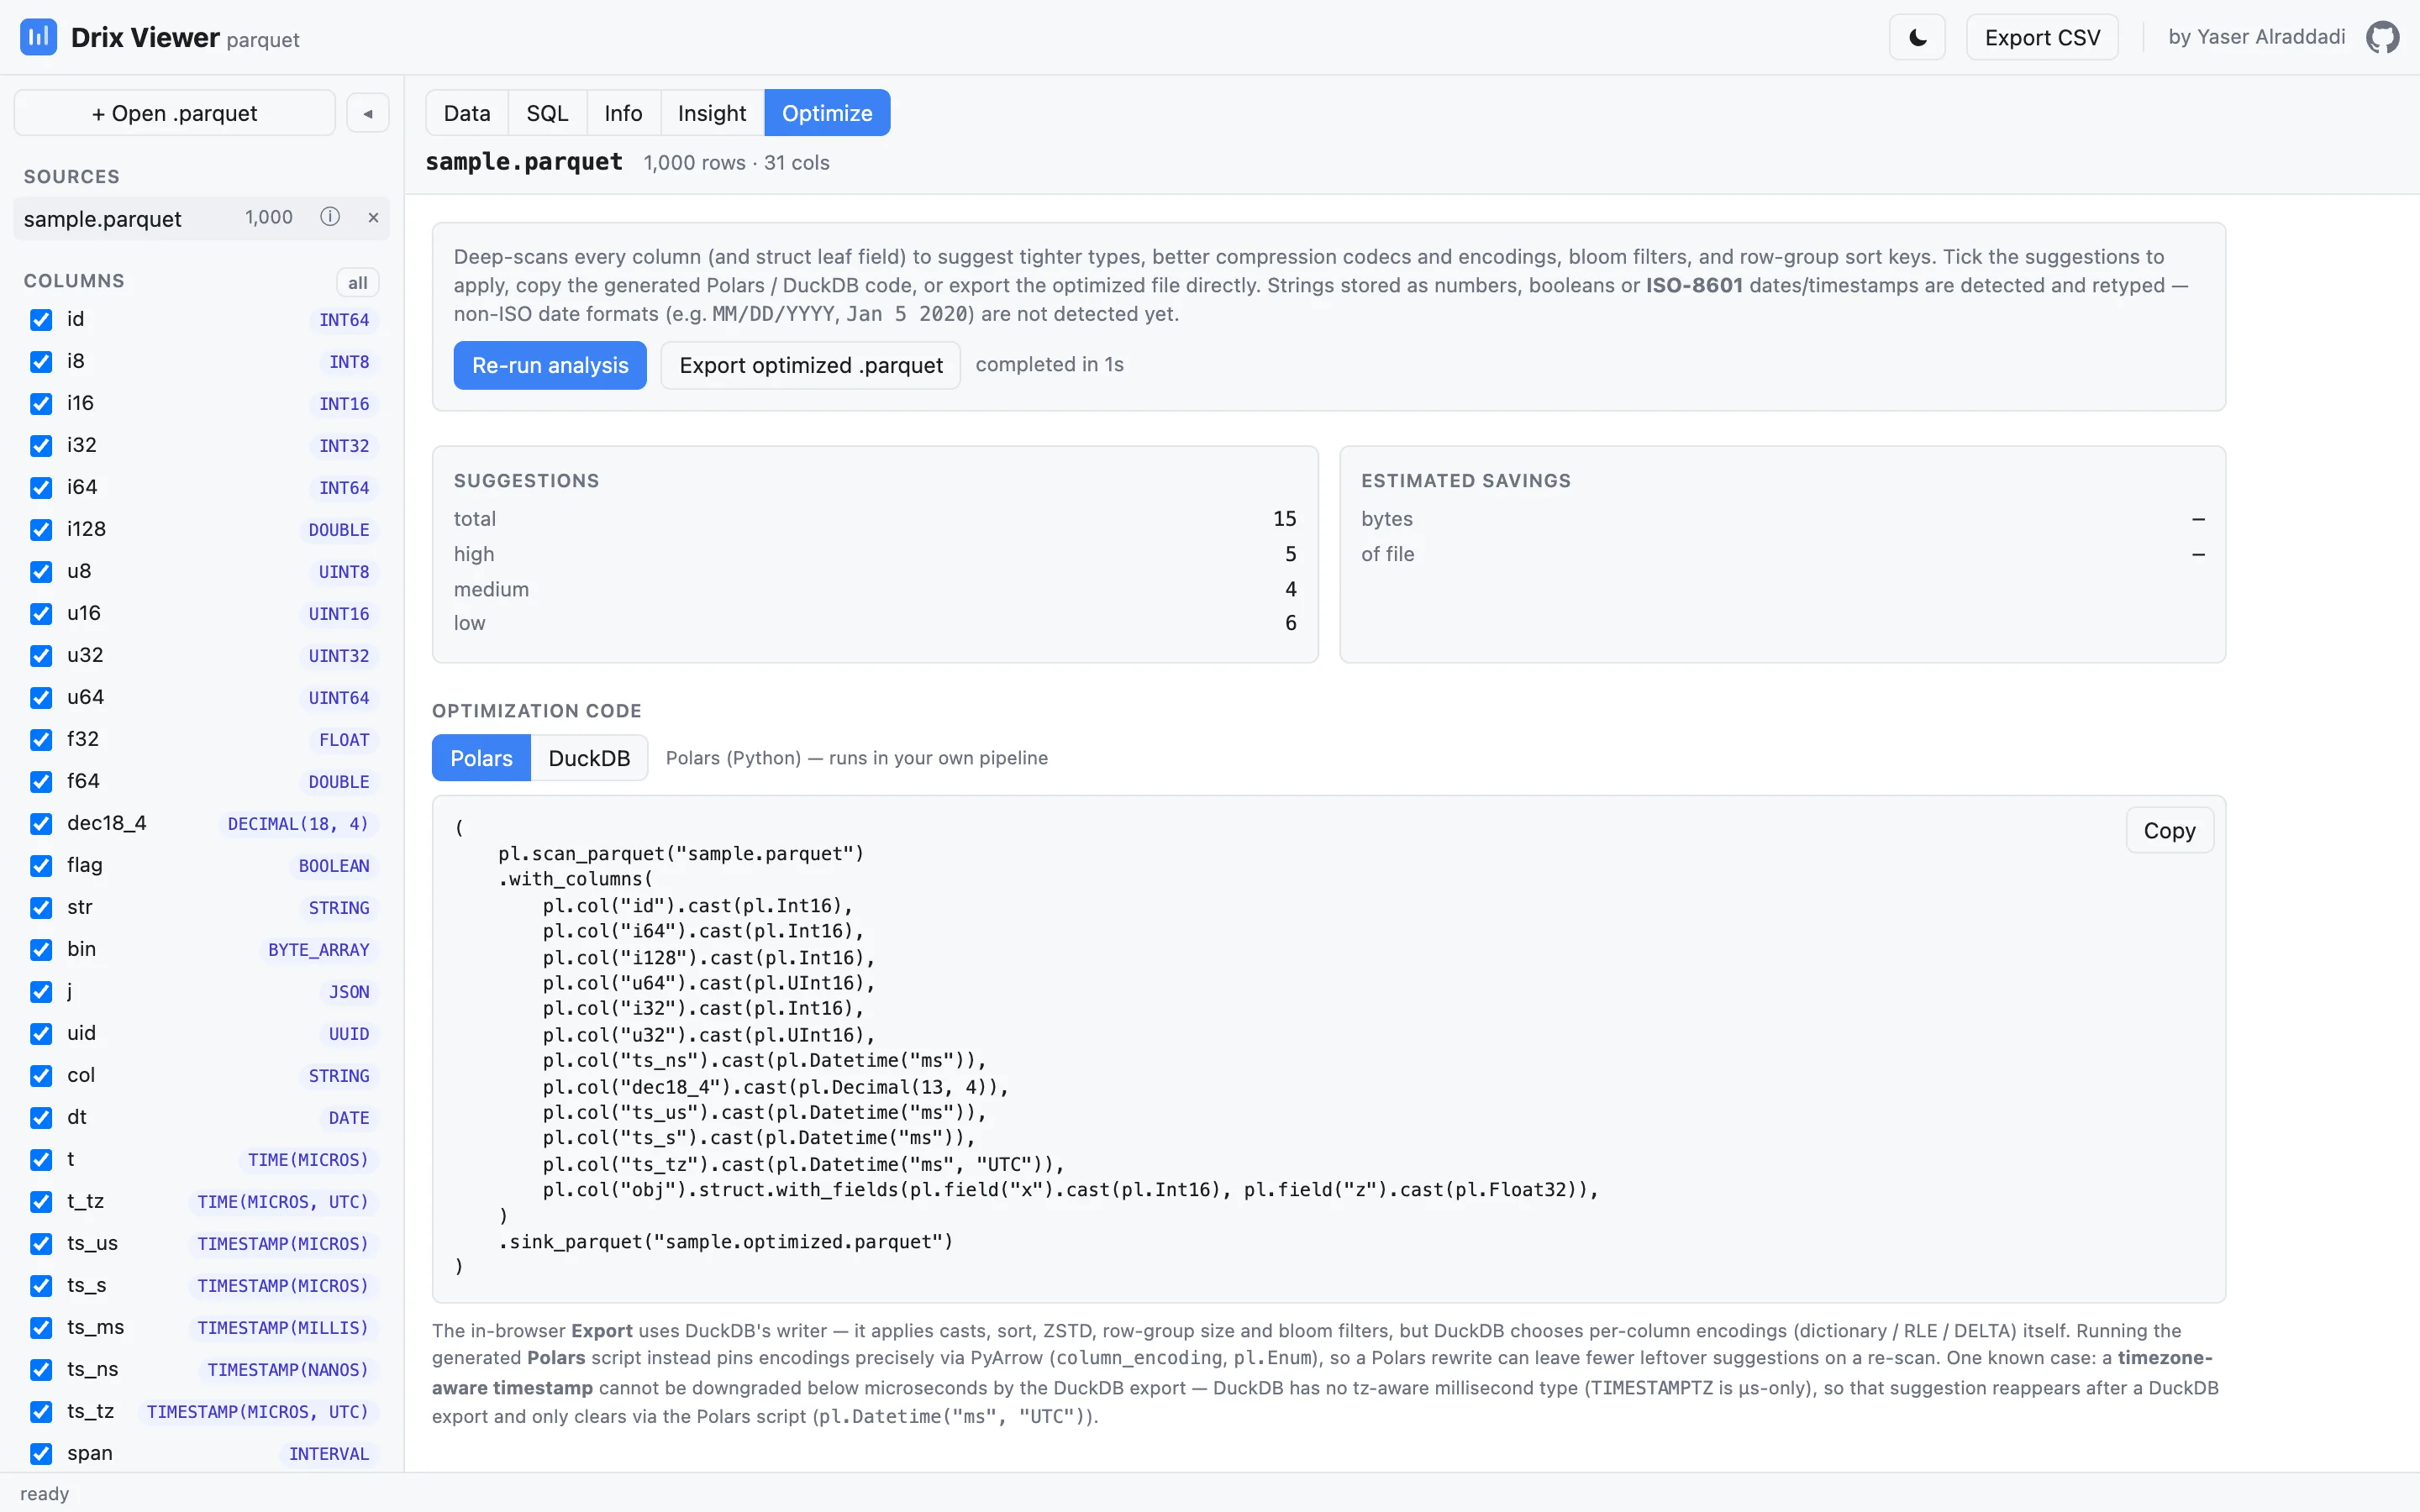Image resolution: width=2420 pixels, height=1512 pixels.
Task: Click the 'bytes' estimated savings row
Action: (x=1782, y=519)
